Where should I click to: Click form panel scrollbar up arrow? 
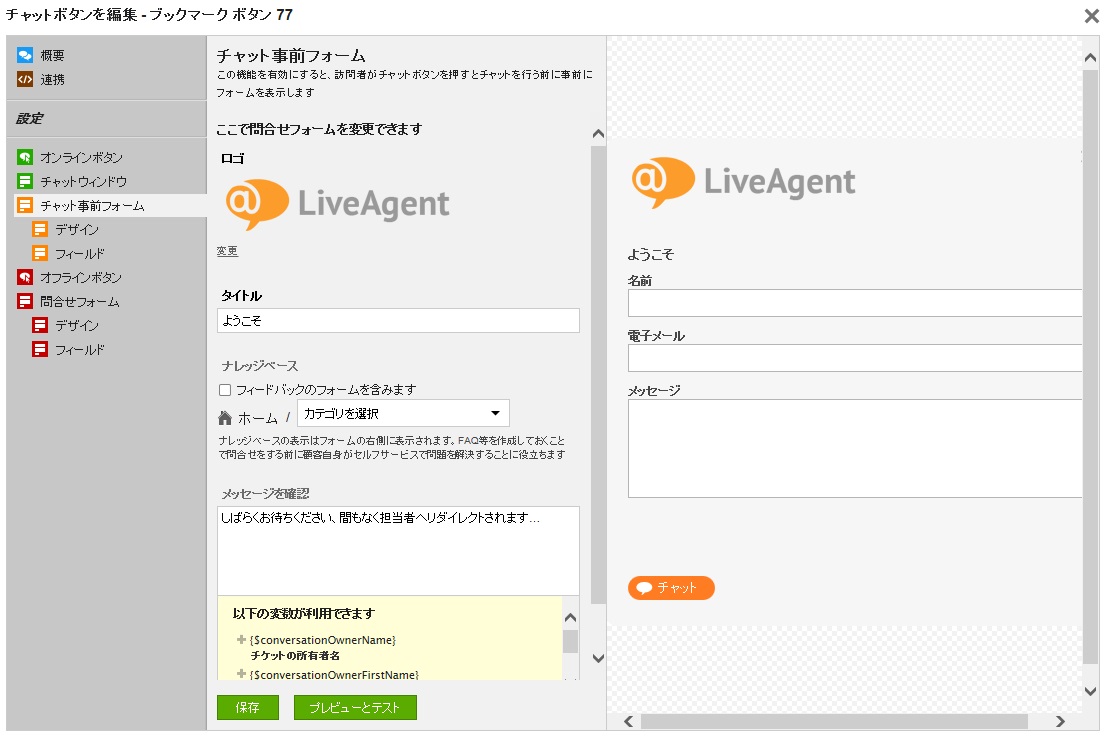tap(598, 134)
